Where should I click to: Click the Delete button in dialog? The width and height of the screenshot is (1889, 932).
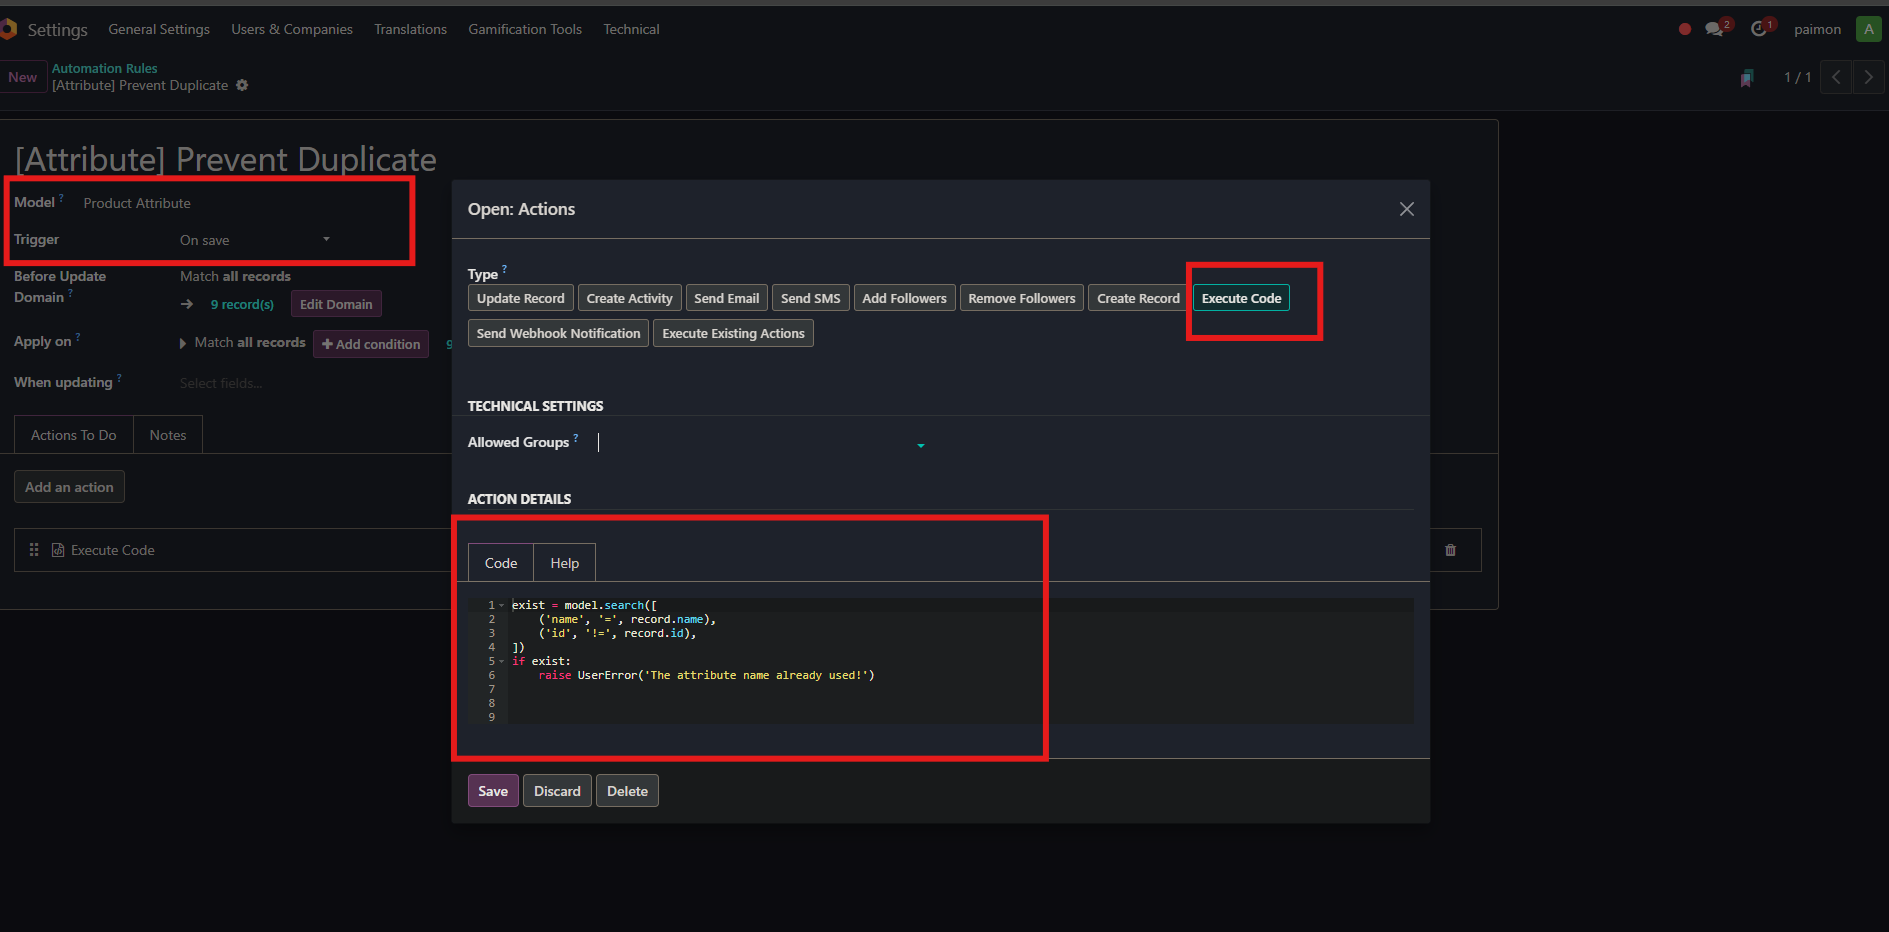[x=627, y=791]
